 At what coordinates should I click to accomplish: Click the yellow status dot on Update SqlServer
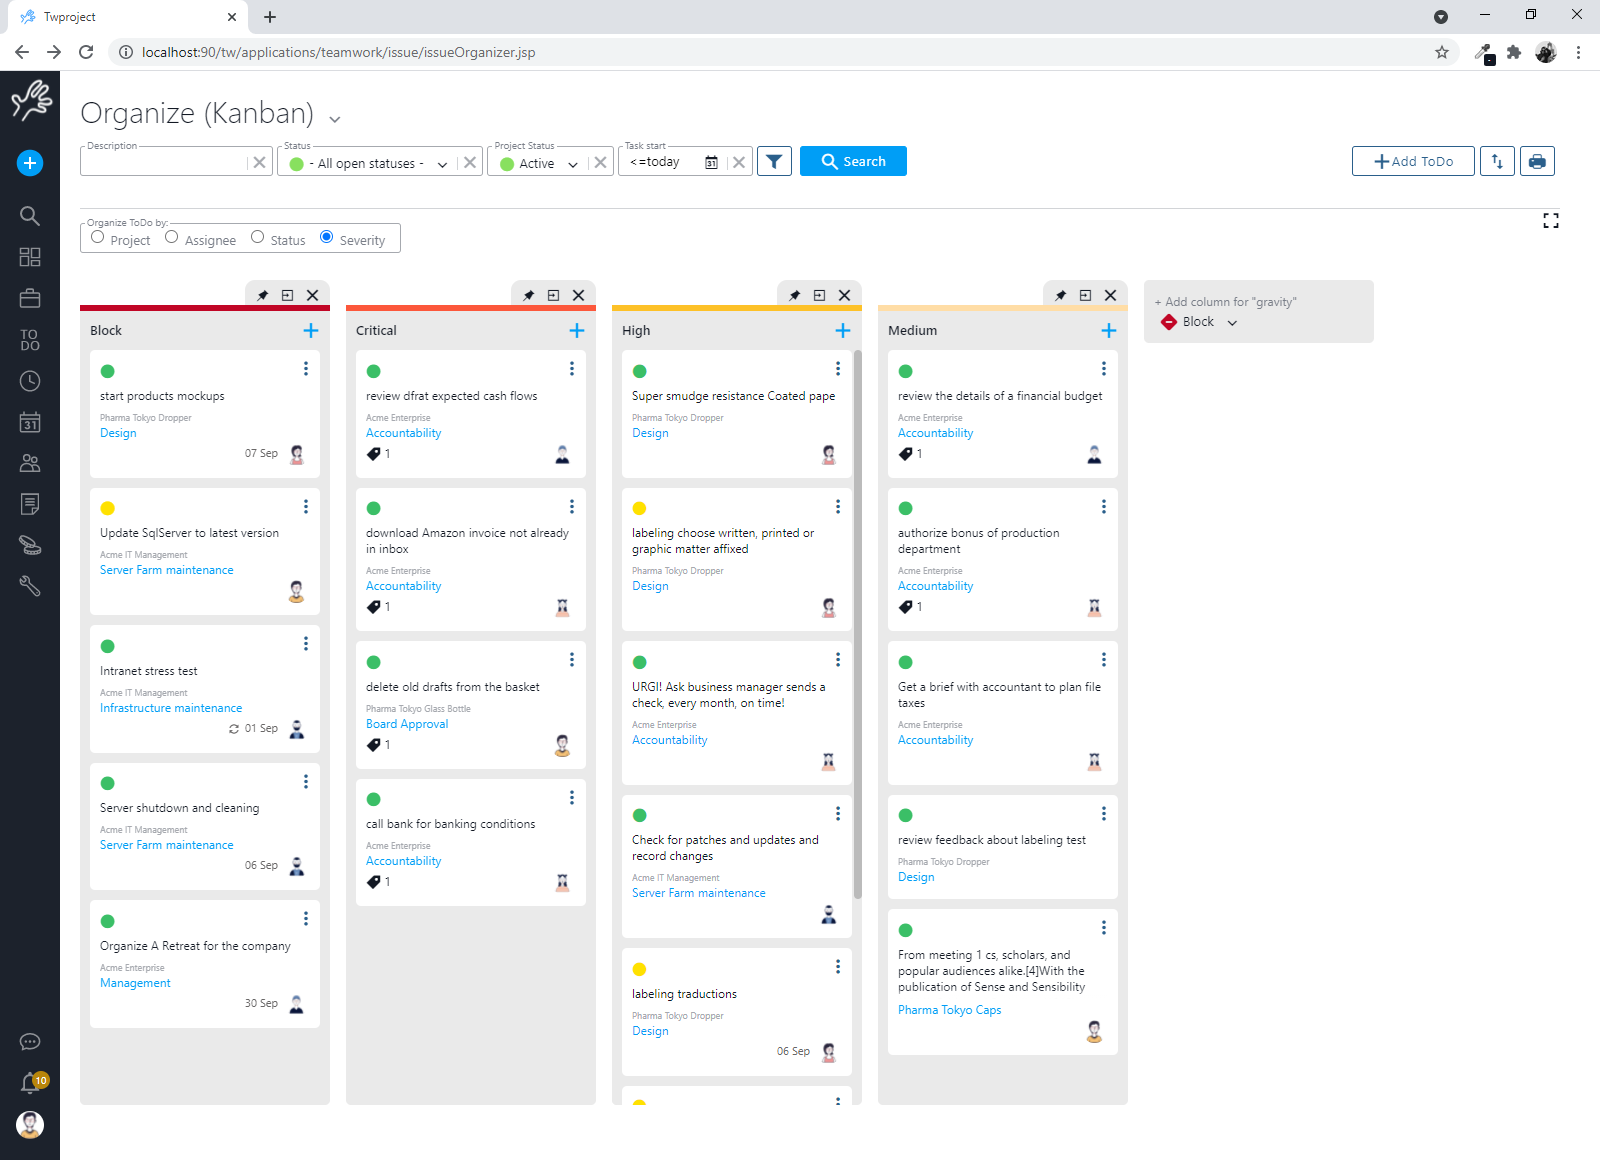pyautogui.click(x=108, y=508)
